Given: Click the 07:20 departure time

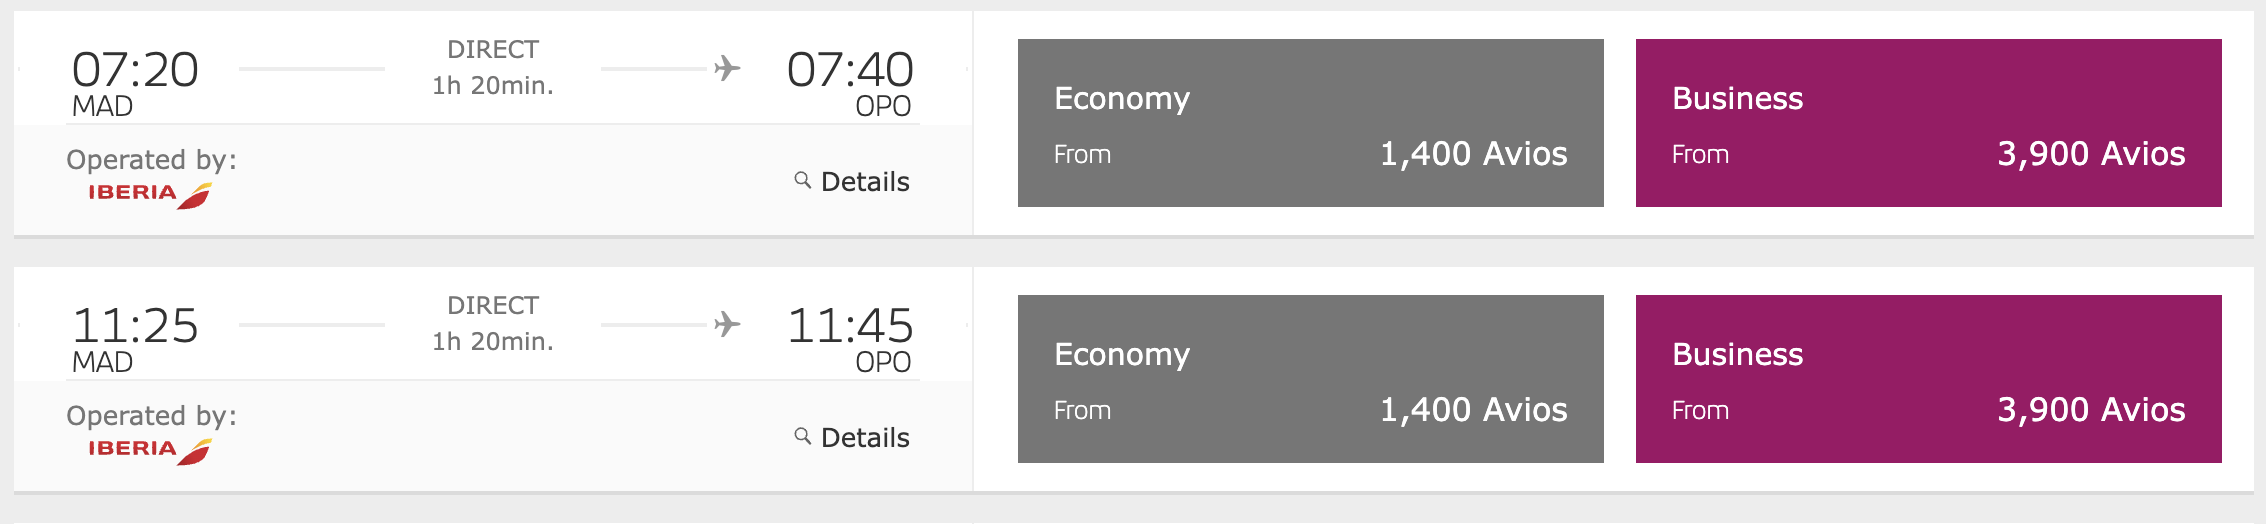Looking at the screenshot, I should [x=135, y=70].
